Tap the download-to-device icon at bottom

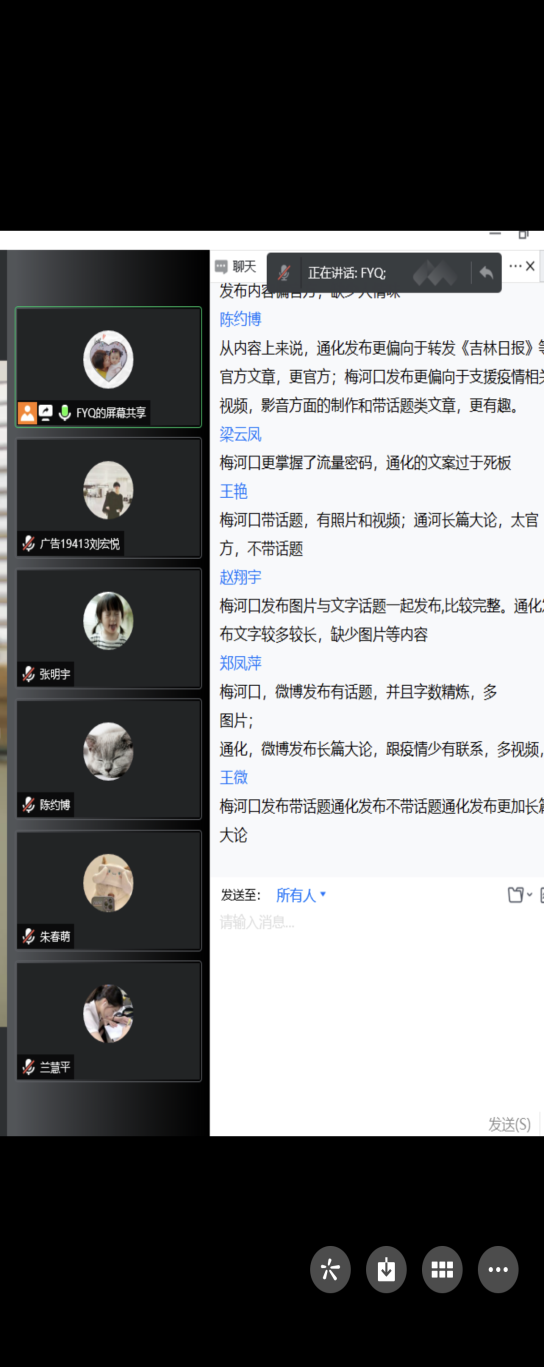point(386,1270)
